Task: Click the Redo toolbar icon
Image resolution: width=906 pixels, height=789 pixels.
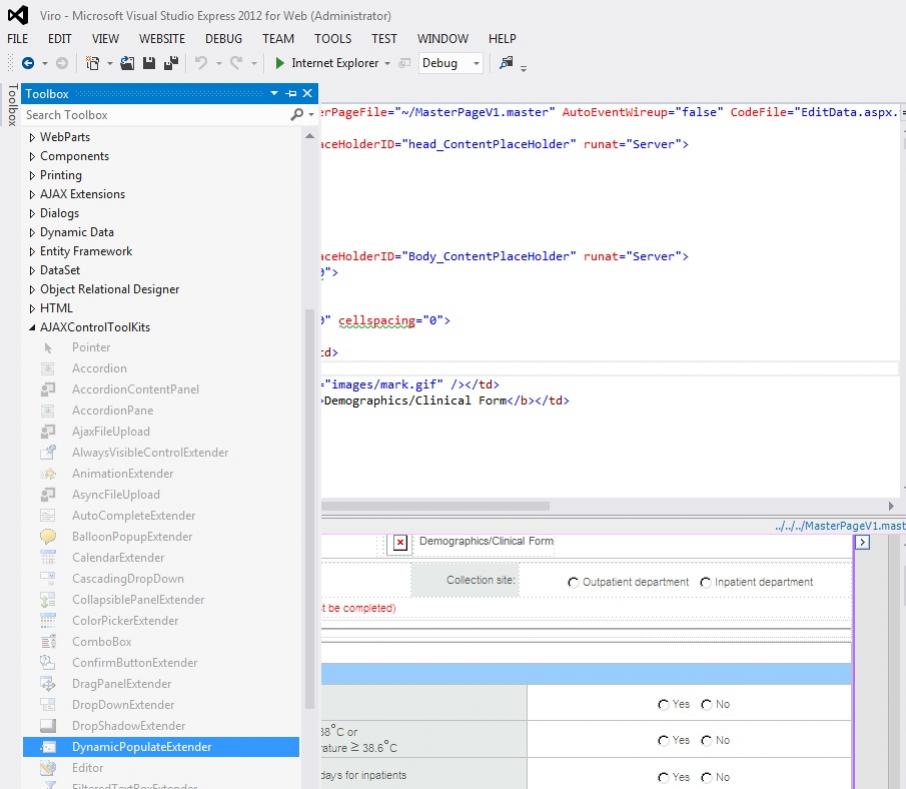Action: (x=236, y=62)
